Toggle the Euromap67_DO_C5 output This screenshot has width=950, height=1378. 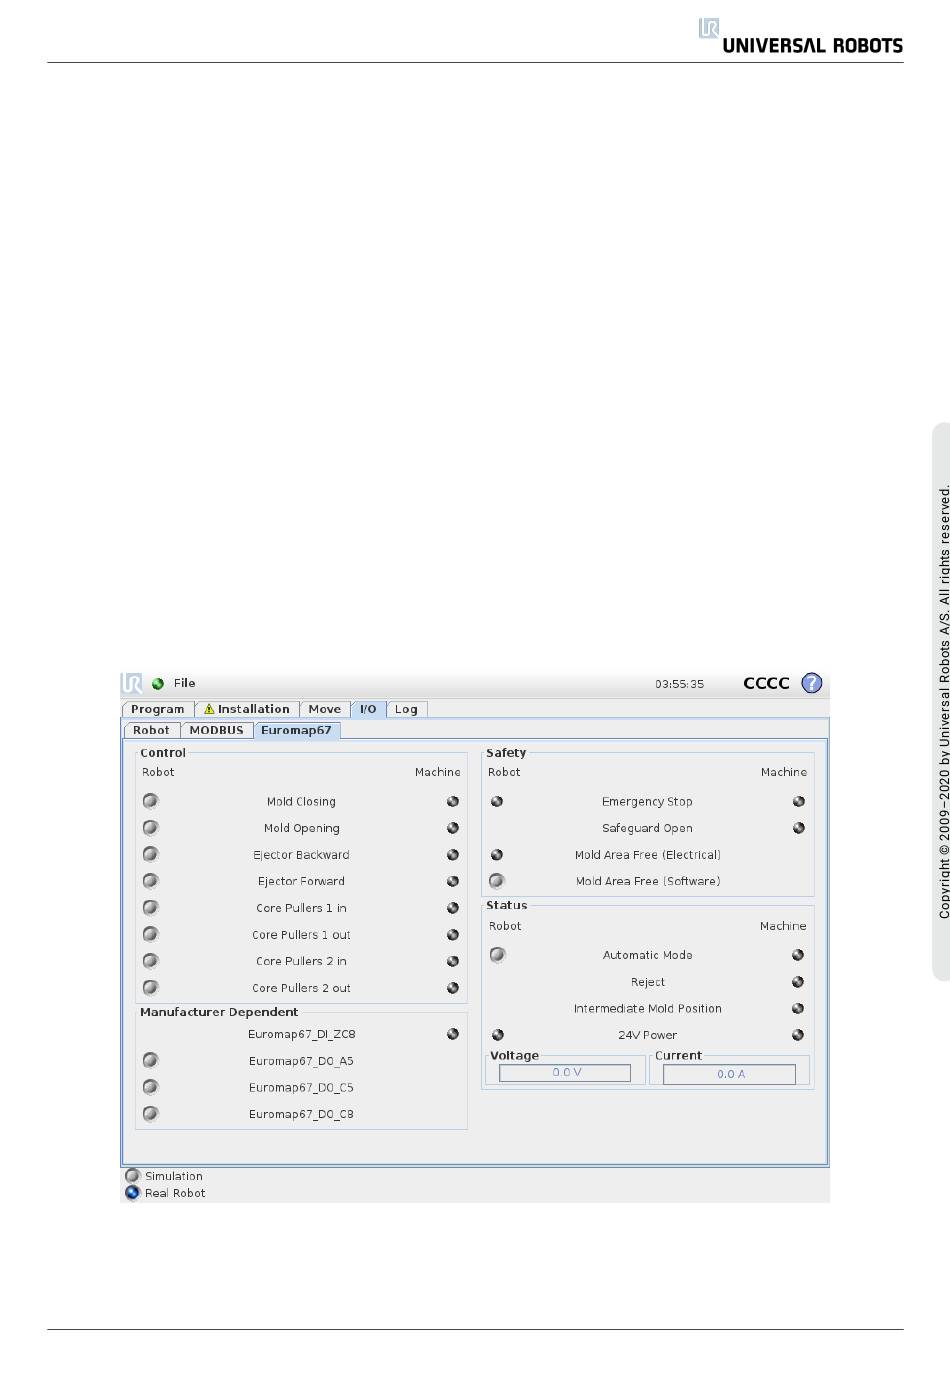tap(151, 1087)
